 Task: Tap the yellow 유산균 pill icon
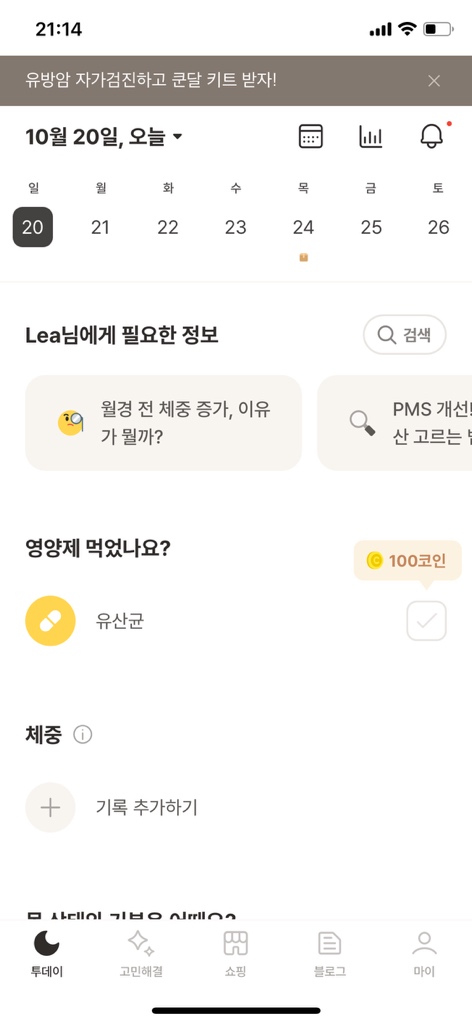(50, 620)
